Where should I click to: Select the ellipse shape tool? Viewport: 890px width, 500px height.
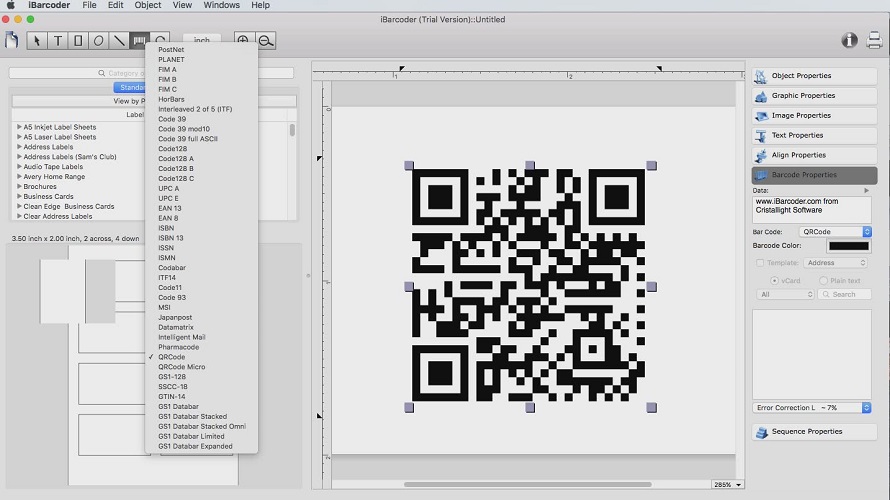(x=99, y=41)
